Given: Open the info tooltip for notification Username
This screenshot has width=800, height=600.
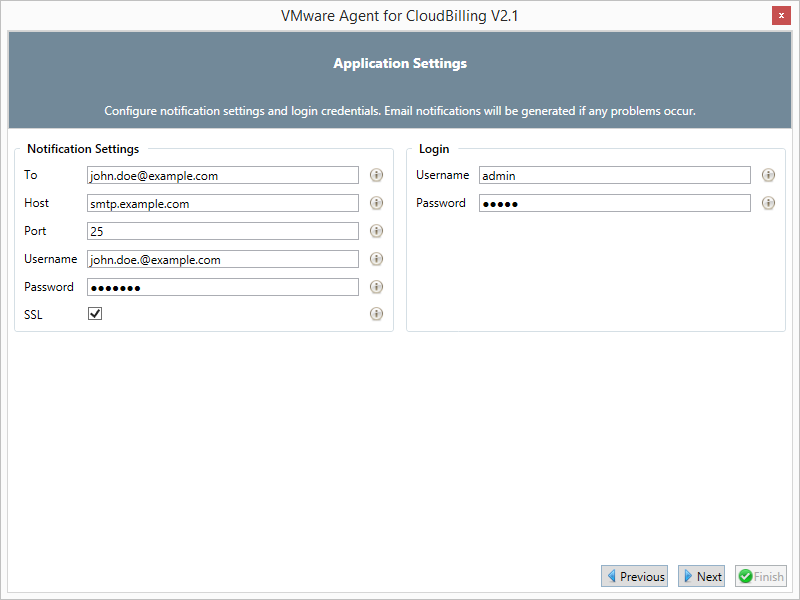Looking at the screenshot, I should (x=376, y=259).
